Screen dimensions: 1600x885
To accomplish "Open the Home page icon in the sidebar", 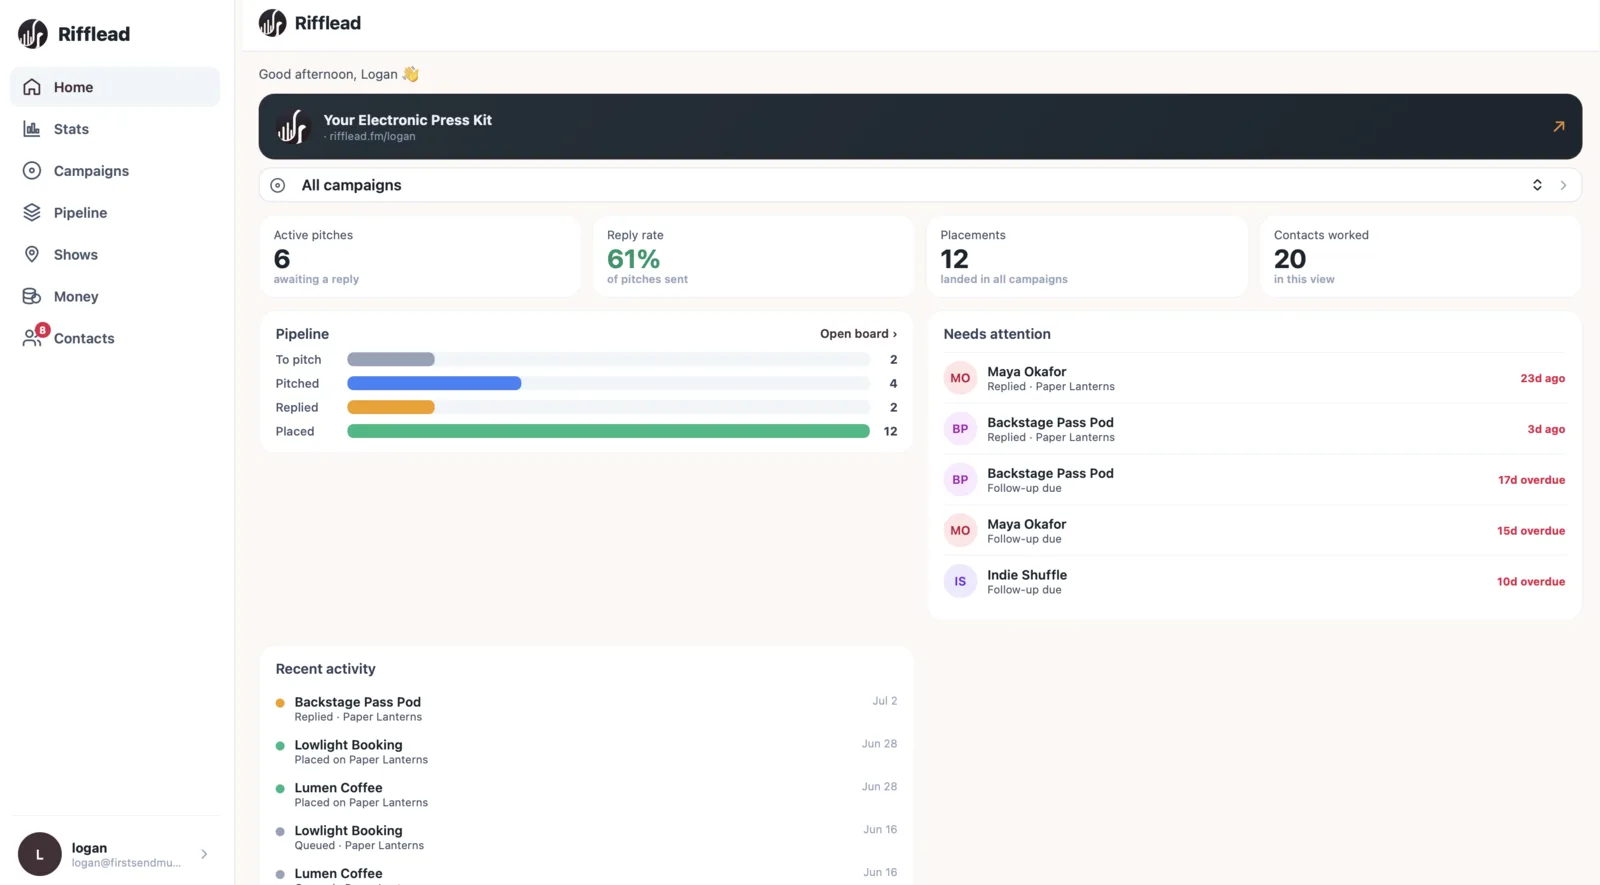I will pos(32,87).
